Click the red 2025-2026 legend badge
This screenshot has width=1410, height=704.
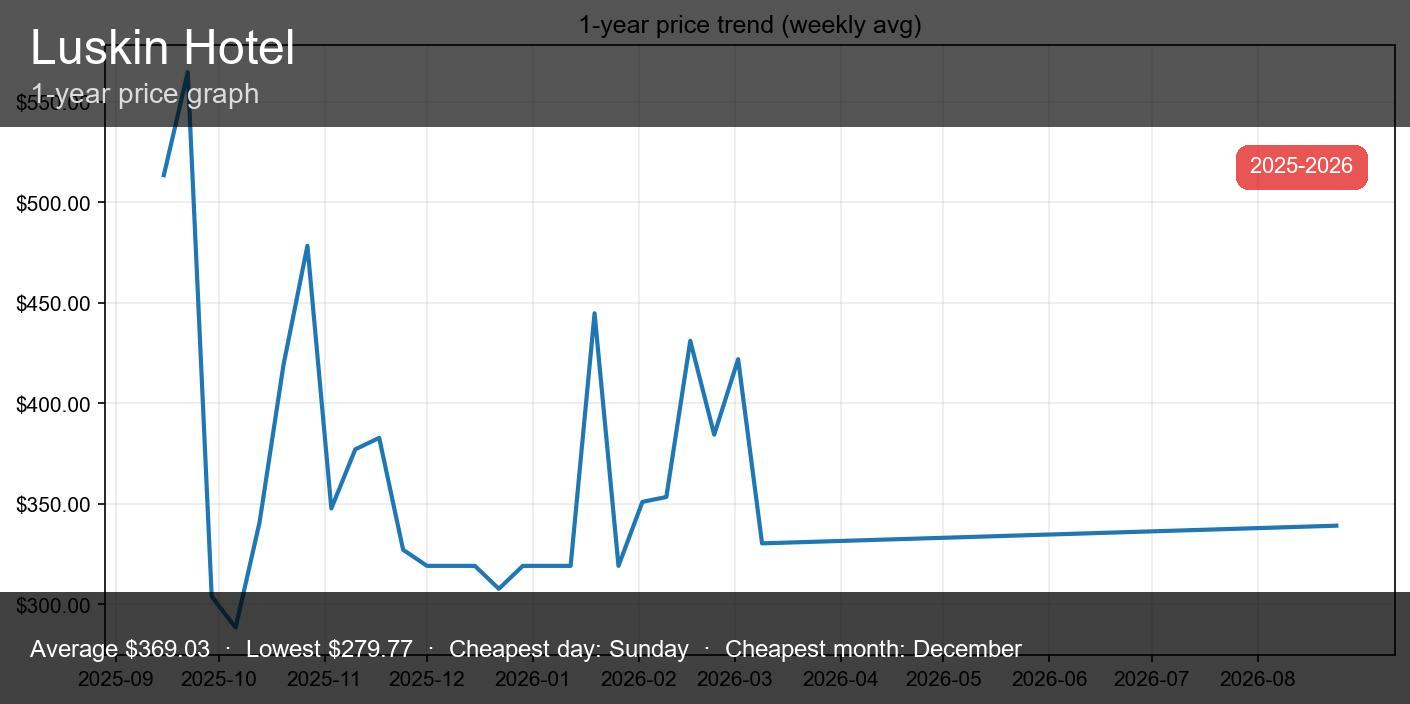tap(1301, 166)
